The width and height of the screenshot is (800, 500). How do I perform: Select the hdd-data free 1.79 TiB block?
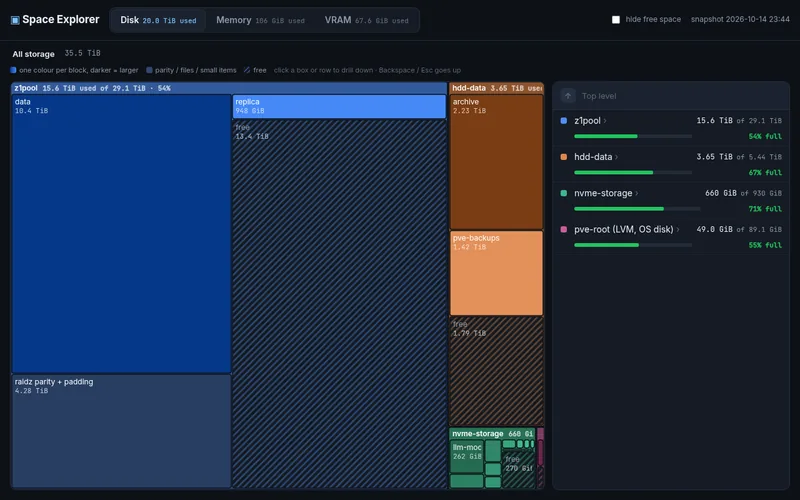click(496, 371)
